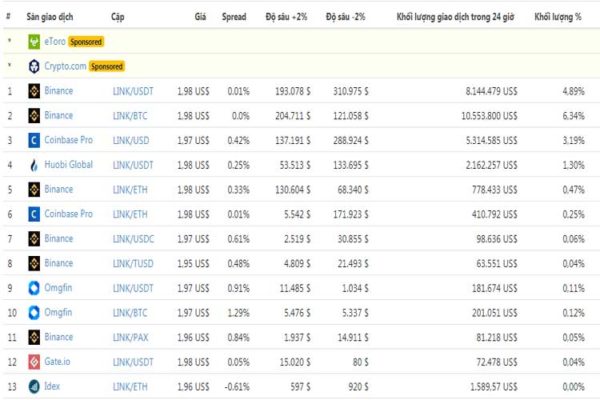
Task: Sort by the Cặp column header
Action: point(117,17)
